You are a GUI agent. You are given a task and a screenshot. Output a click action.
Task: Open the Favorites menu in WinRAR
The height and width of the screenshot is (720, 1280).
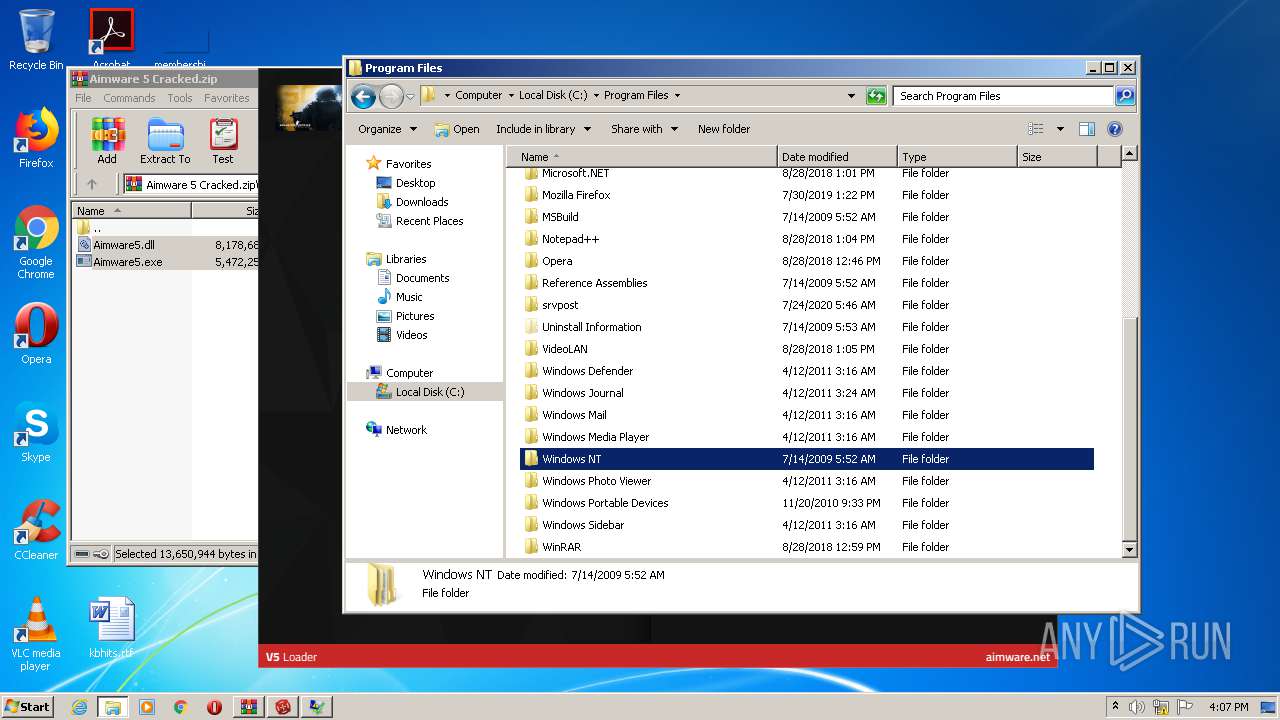pyautogui.click(x=227, y=98)
